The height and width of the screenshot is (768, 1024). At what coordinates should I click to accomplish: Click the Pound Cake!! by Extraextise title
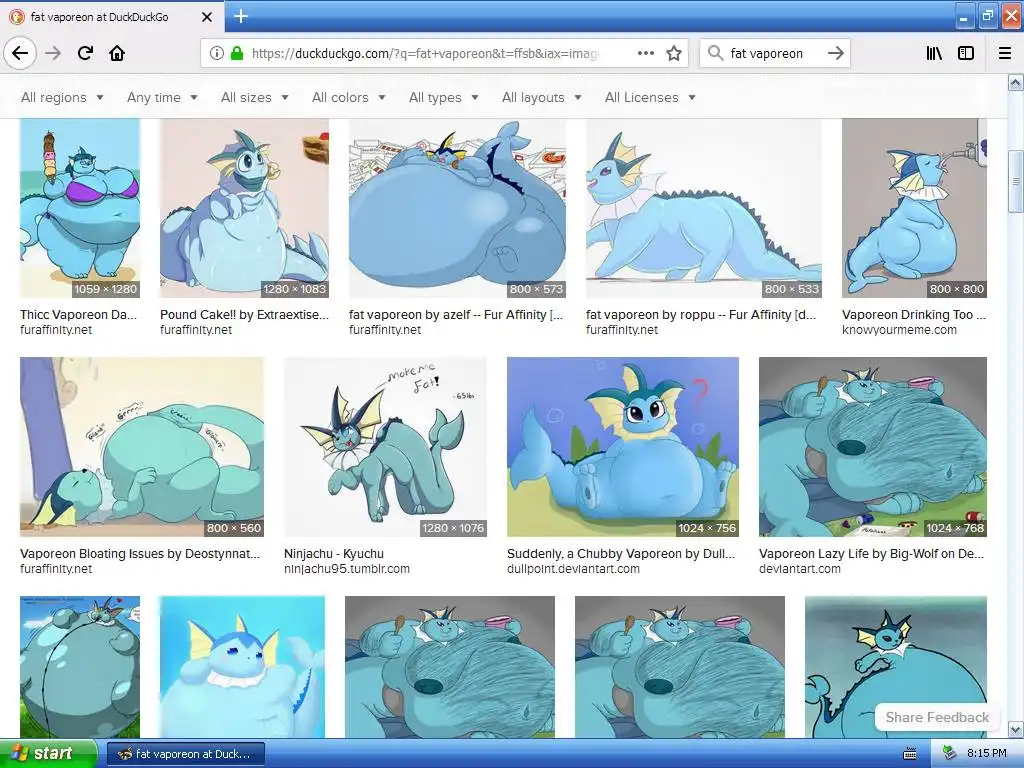click(244, 315)
